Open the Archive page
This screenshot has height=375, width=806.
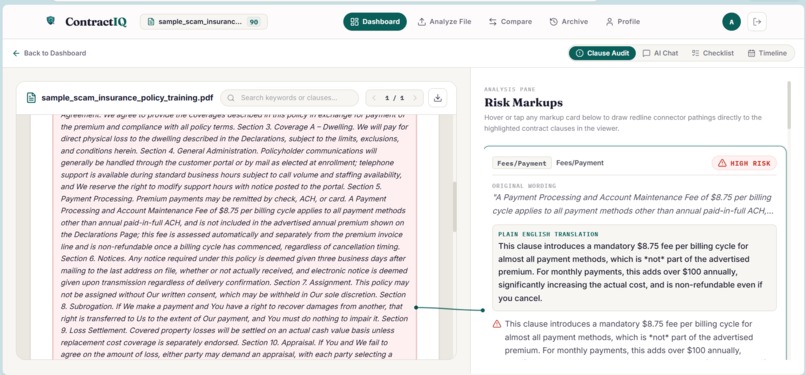pyautogui.click(x=569, y=22)
